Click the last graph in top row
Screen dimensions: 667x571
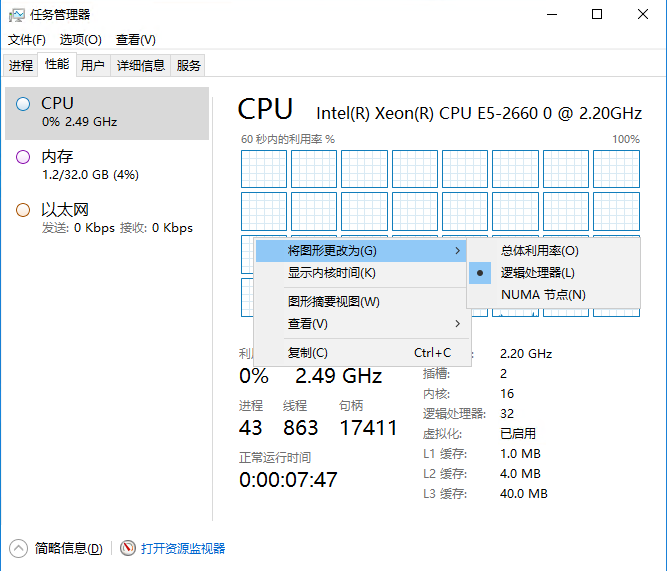616,169
